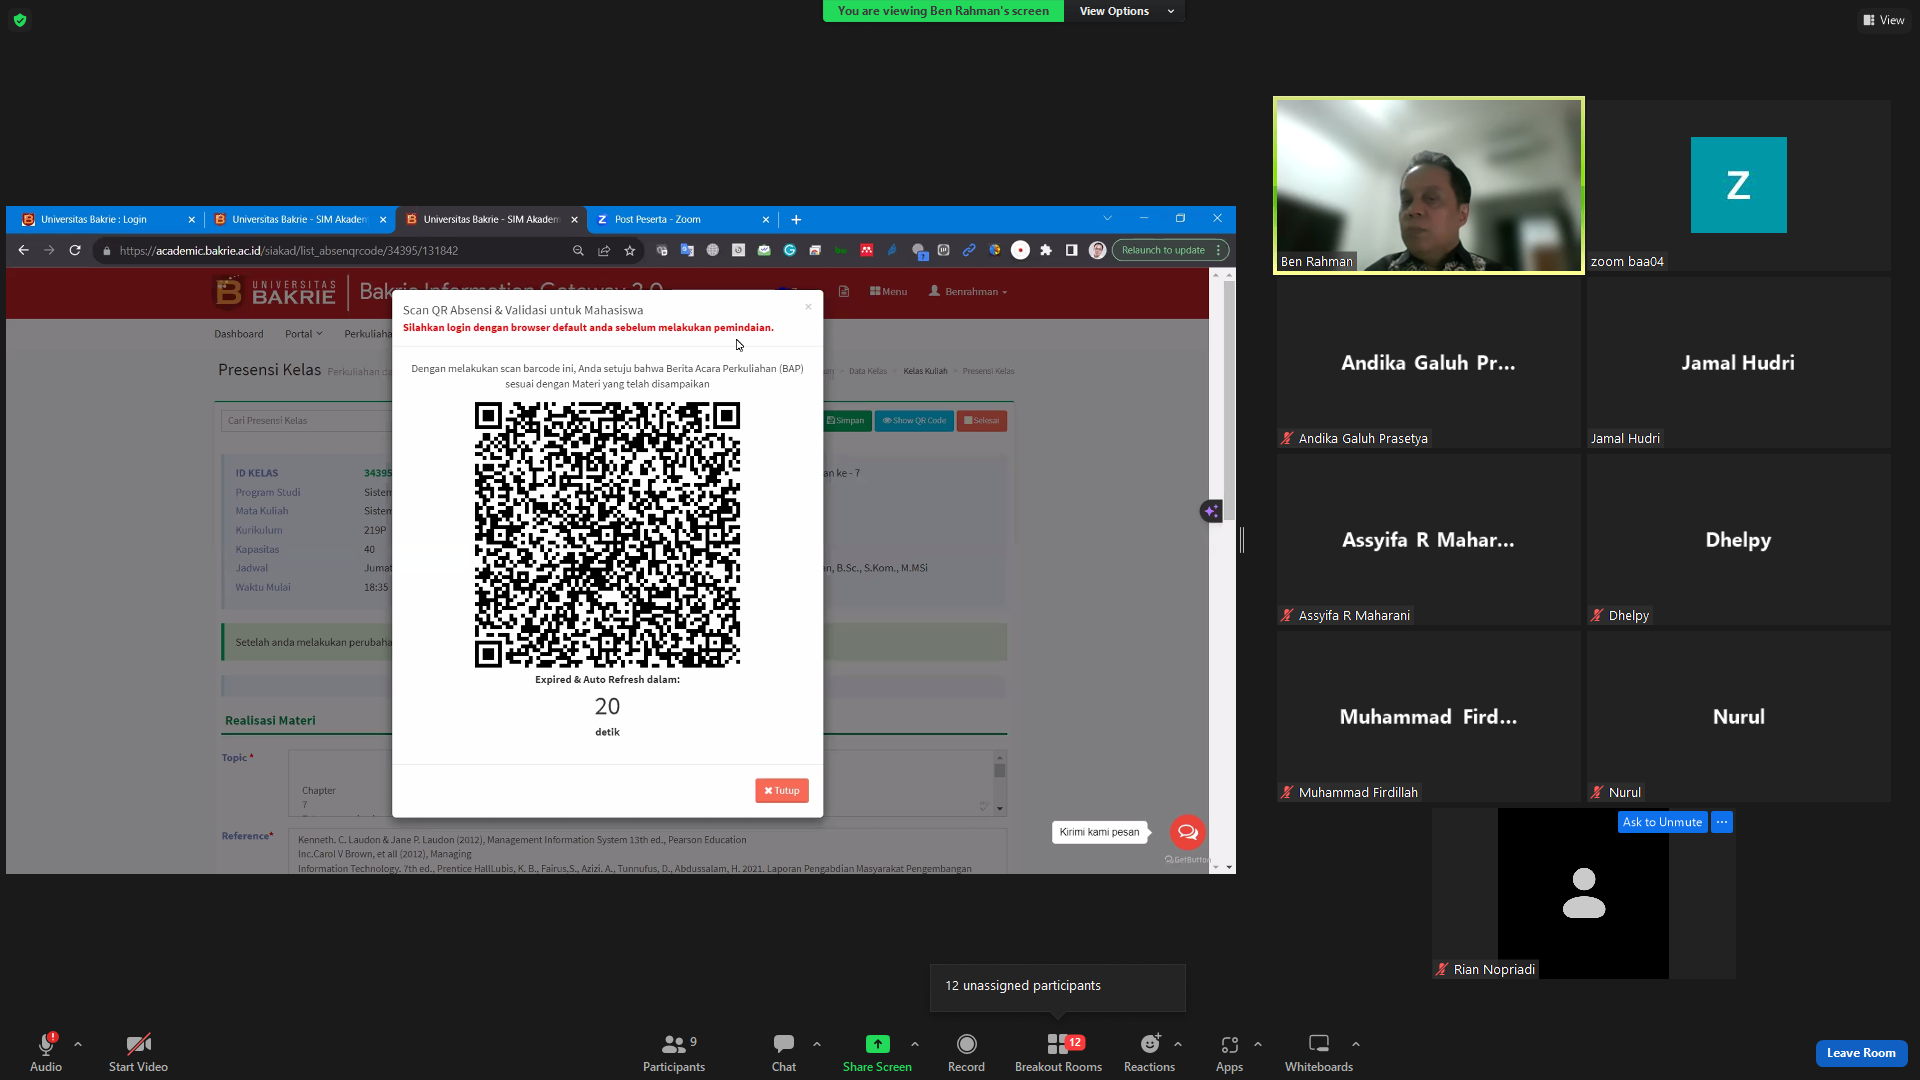Select Ben Rahman's video thumbnail
This screenshot has height=1080, width=1920.
pos(1429,185)
